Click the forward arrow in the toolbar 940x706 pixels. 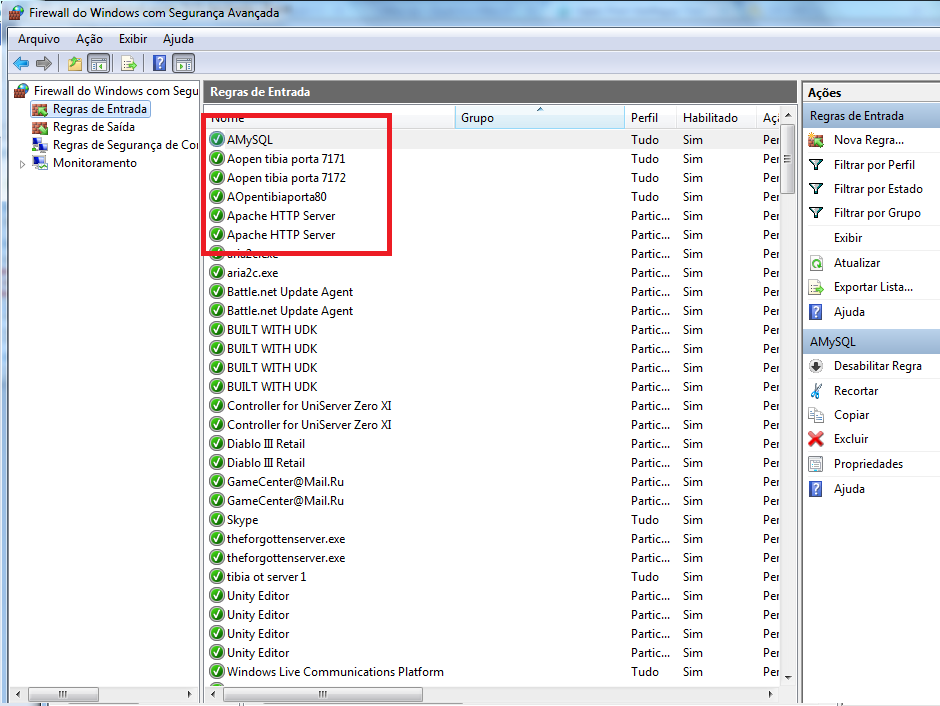coord(44,63)
